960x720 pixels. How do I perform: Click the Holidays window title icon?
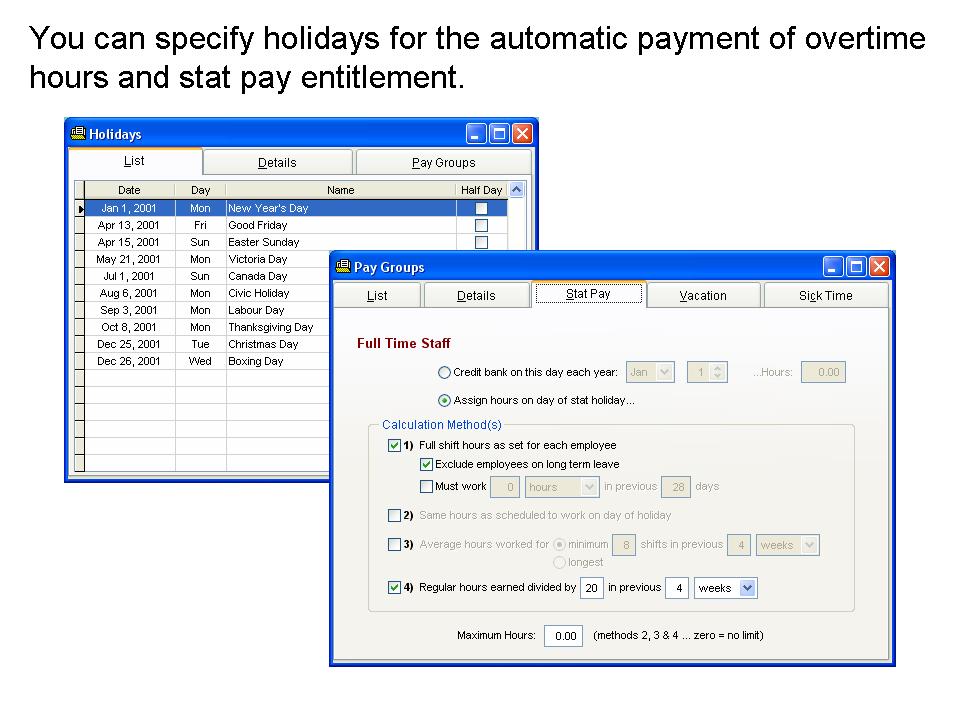coord(77,134)
